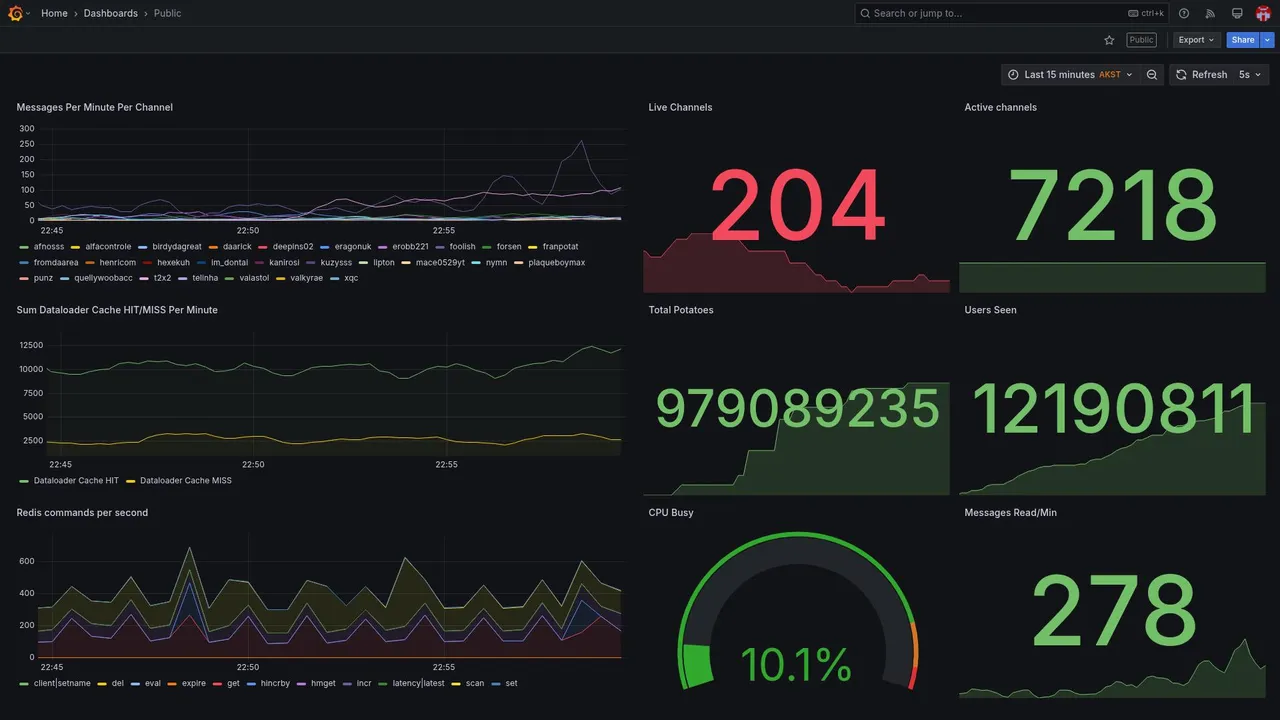This screenshot has width=1280, height=720.
Task: Star this dashboard as favorite
Action: click(1109, 40)
